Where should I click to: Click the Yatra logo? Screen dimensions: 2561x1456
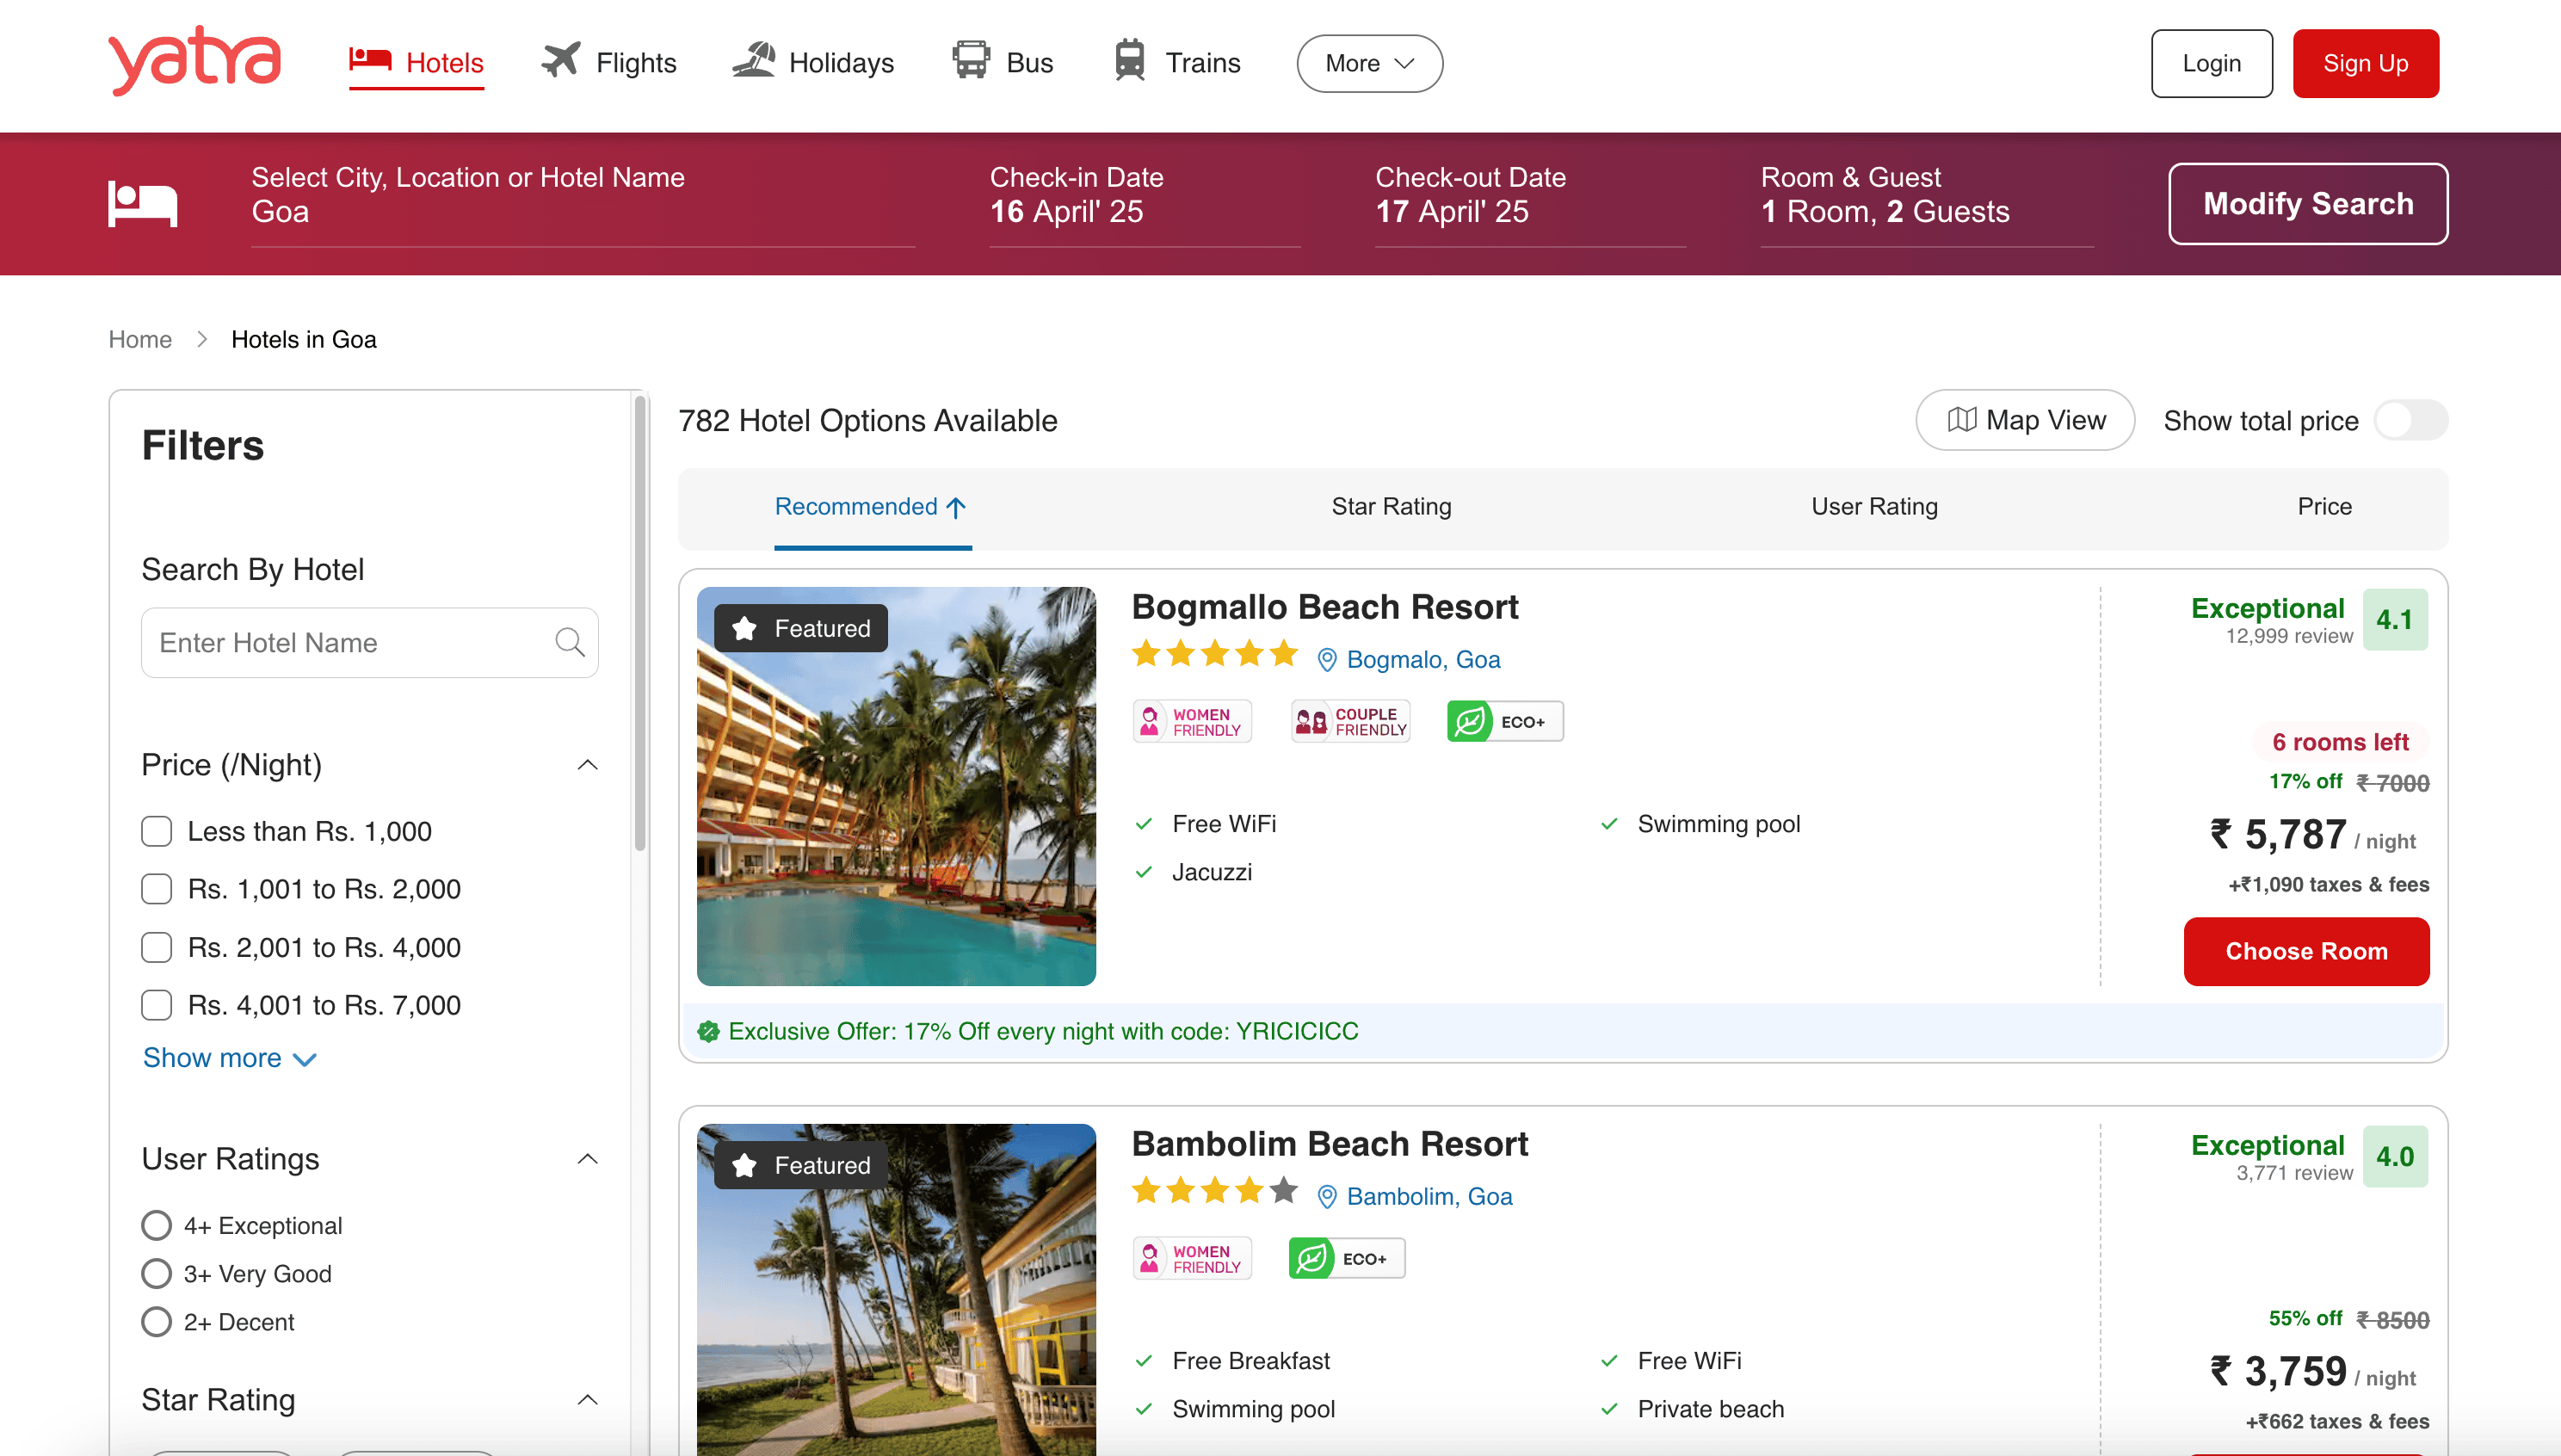(x=194, y=62)
